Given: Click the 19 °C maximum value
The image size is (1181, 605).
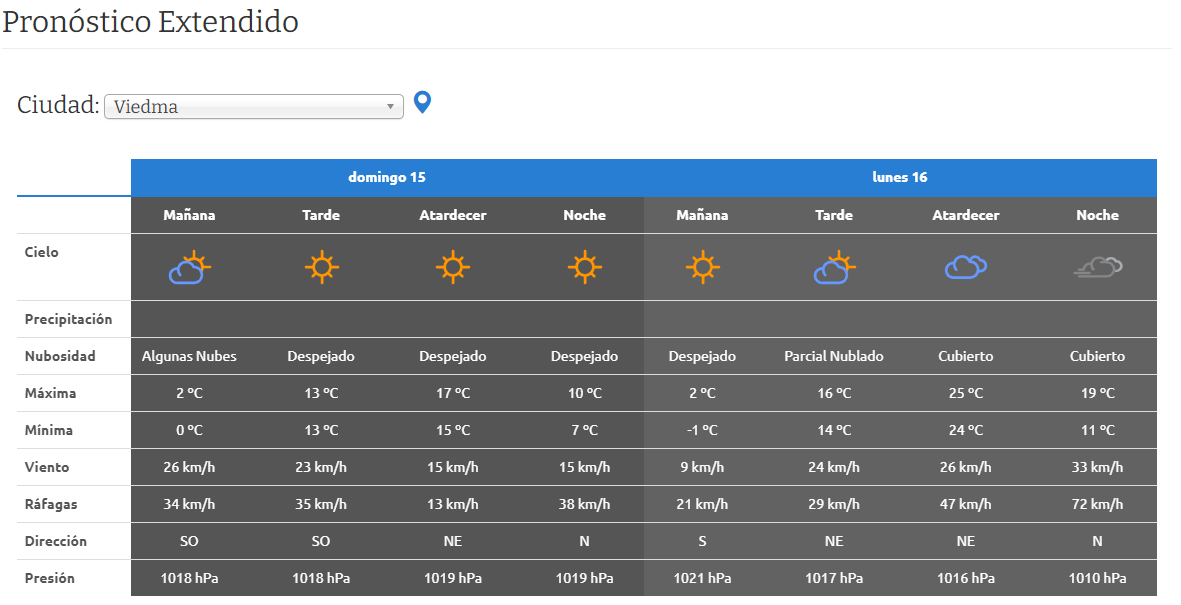Looking at the screenshot, I should [1097, 393].
